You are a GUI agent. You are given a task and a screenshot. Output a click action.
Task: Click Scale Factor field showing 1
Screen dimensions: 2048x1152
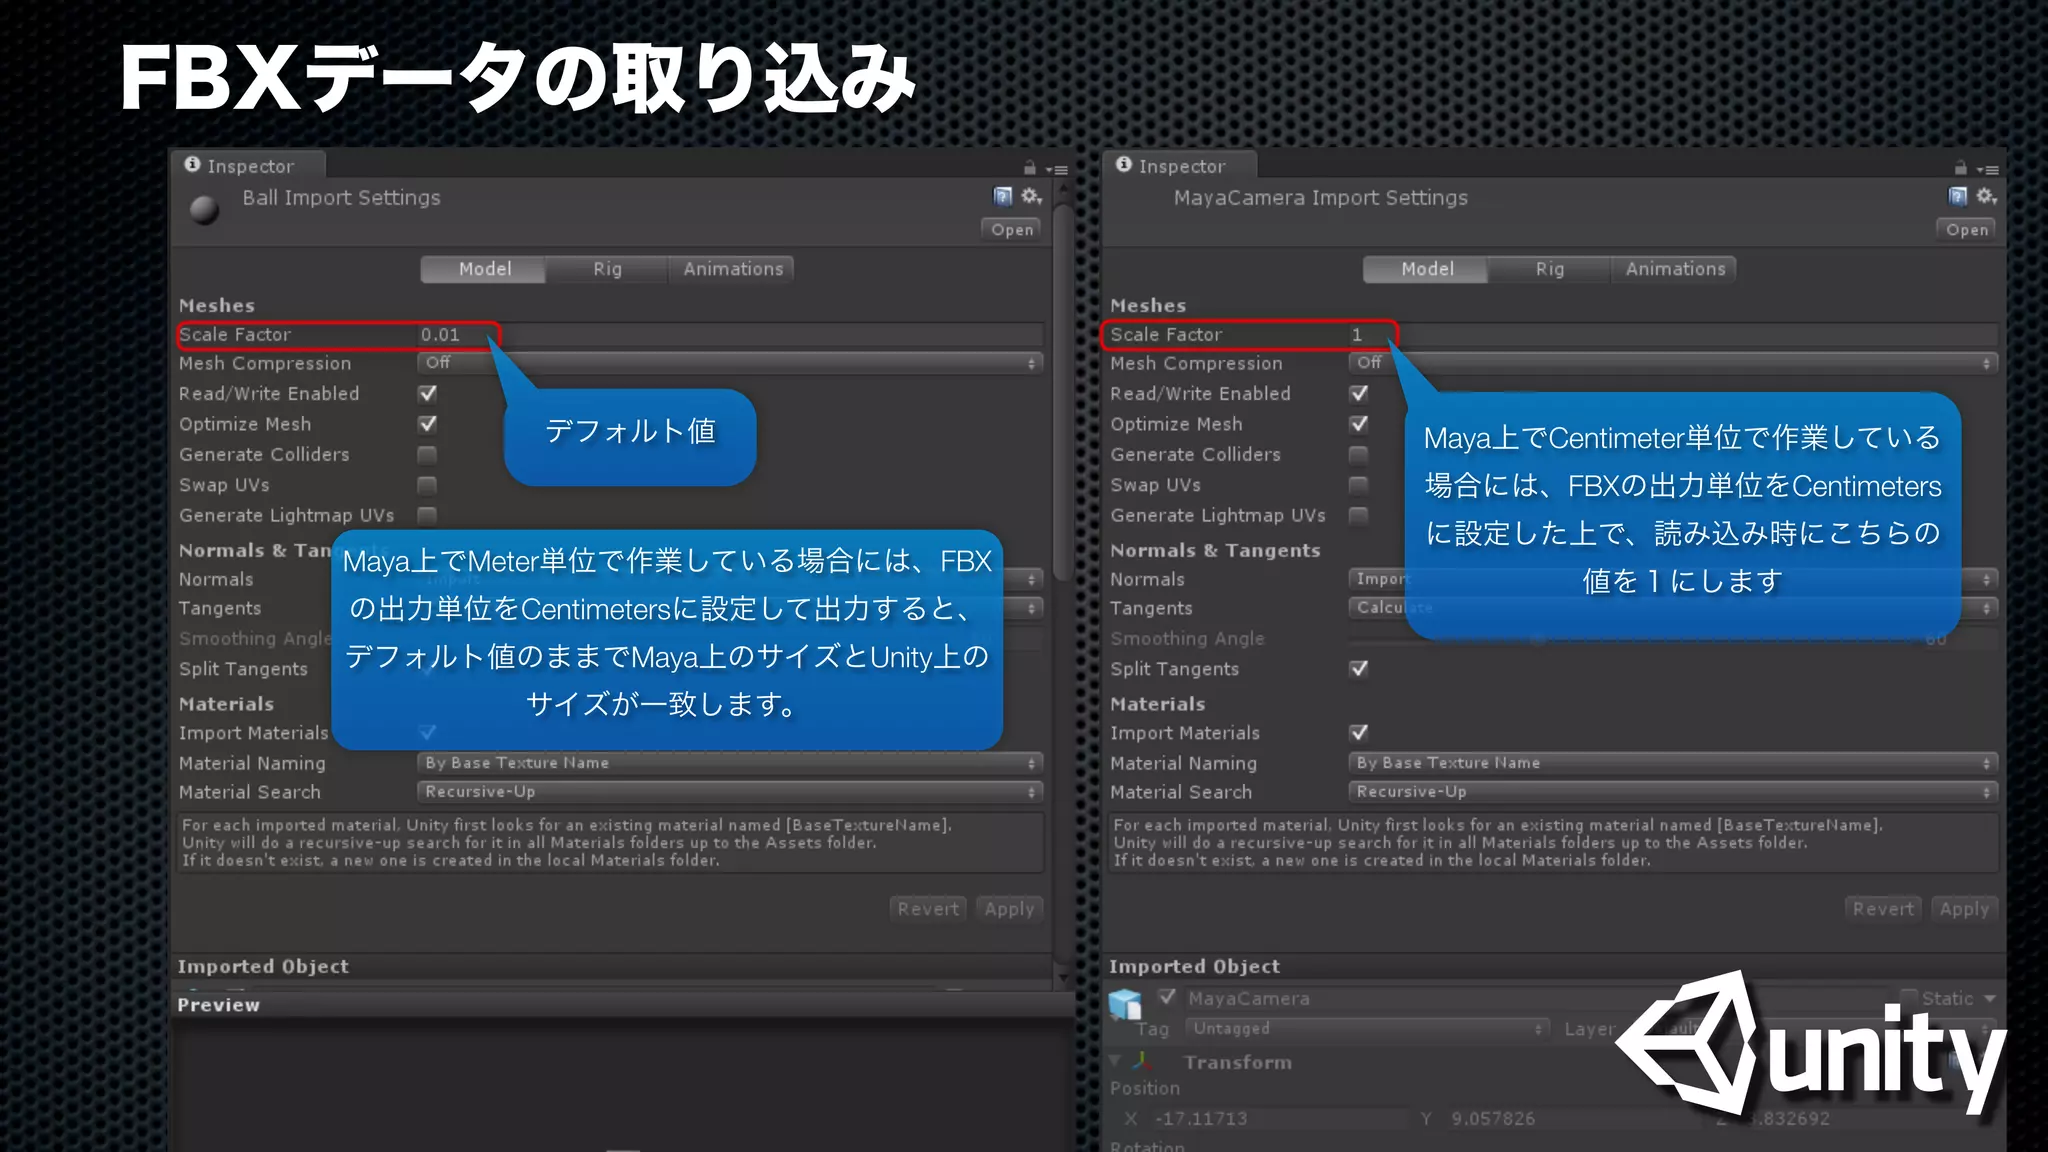(1673, 335)
